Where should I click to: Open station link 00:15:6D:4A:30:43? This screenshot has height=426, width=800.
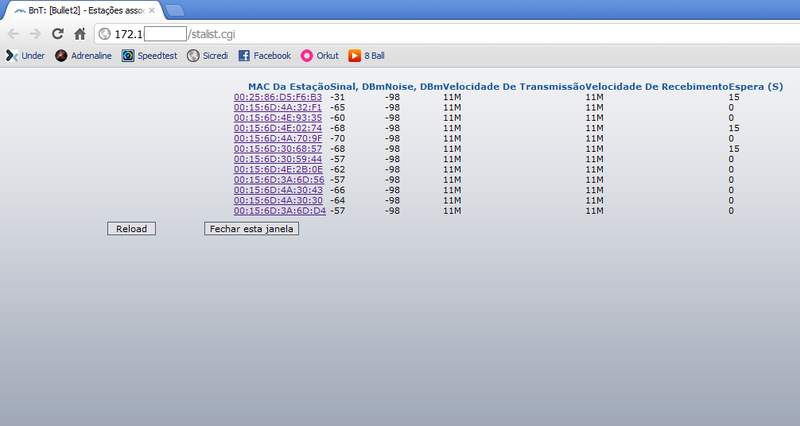tap(279, 190)
